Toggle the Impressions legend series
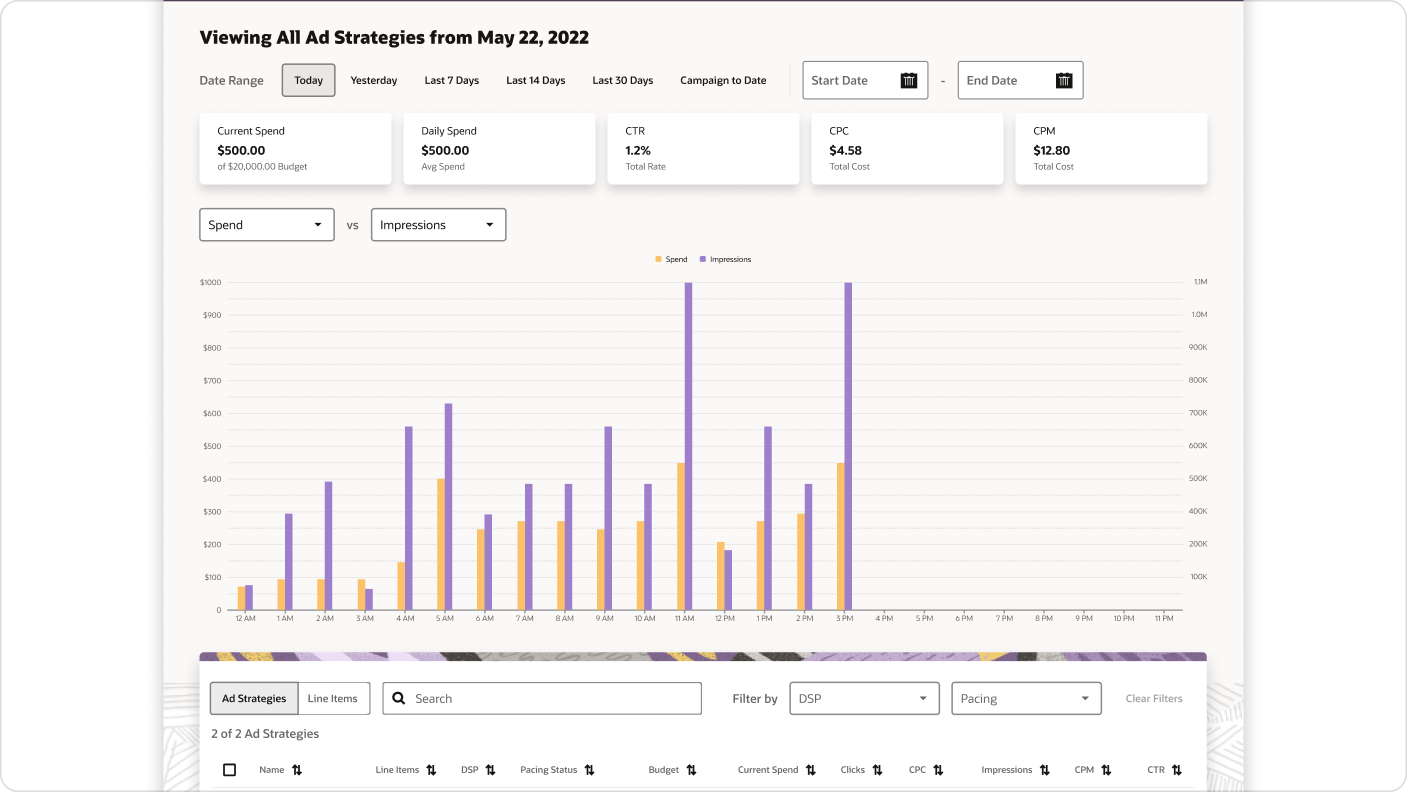1407x792 pixels. 725,259
